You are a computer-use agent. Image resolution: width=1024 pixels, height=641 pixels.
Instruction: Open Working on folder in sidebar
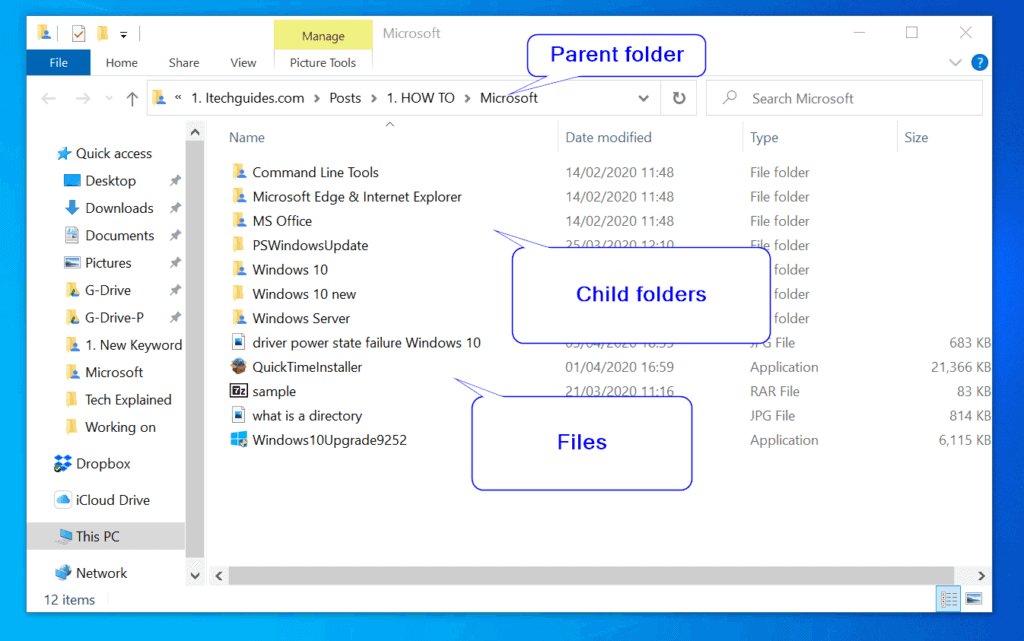[x=110, y=428]
